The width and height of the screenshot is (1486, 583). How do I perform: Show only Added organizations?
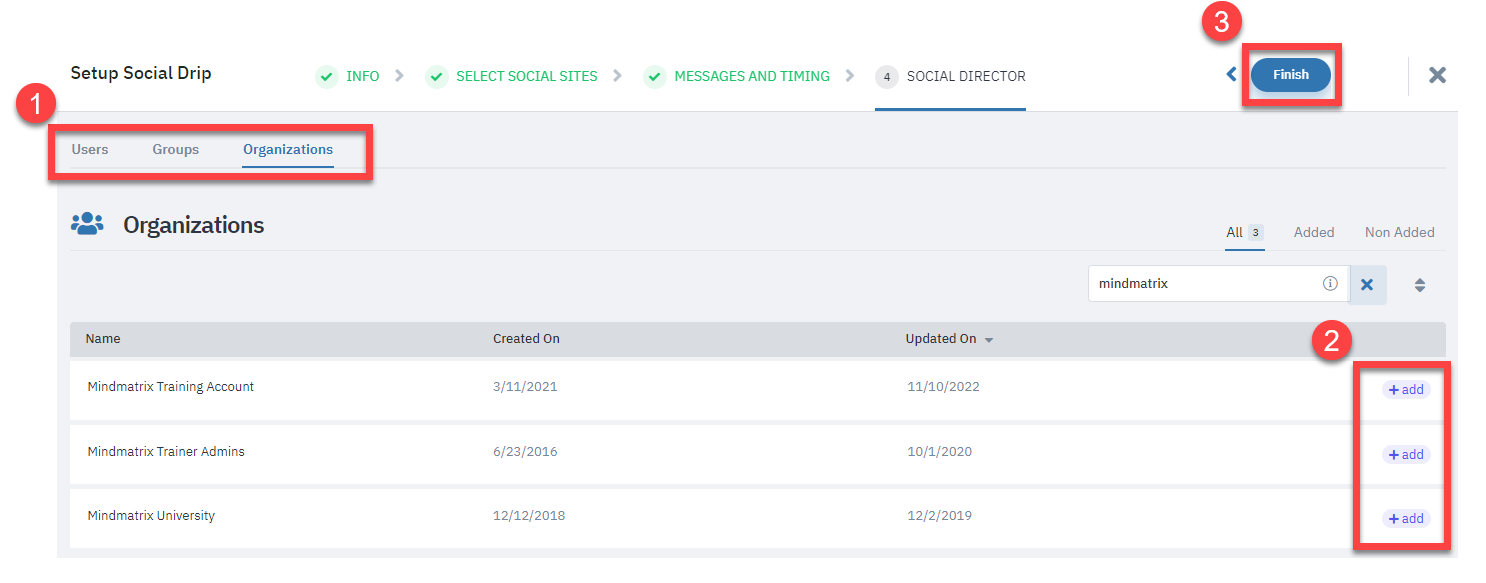tap(1313, 232)
